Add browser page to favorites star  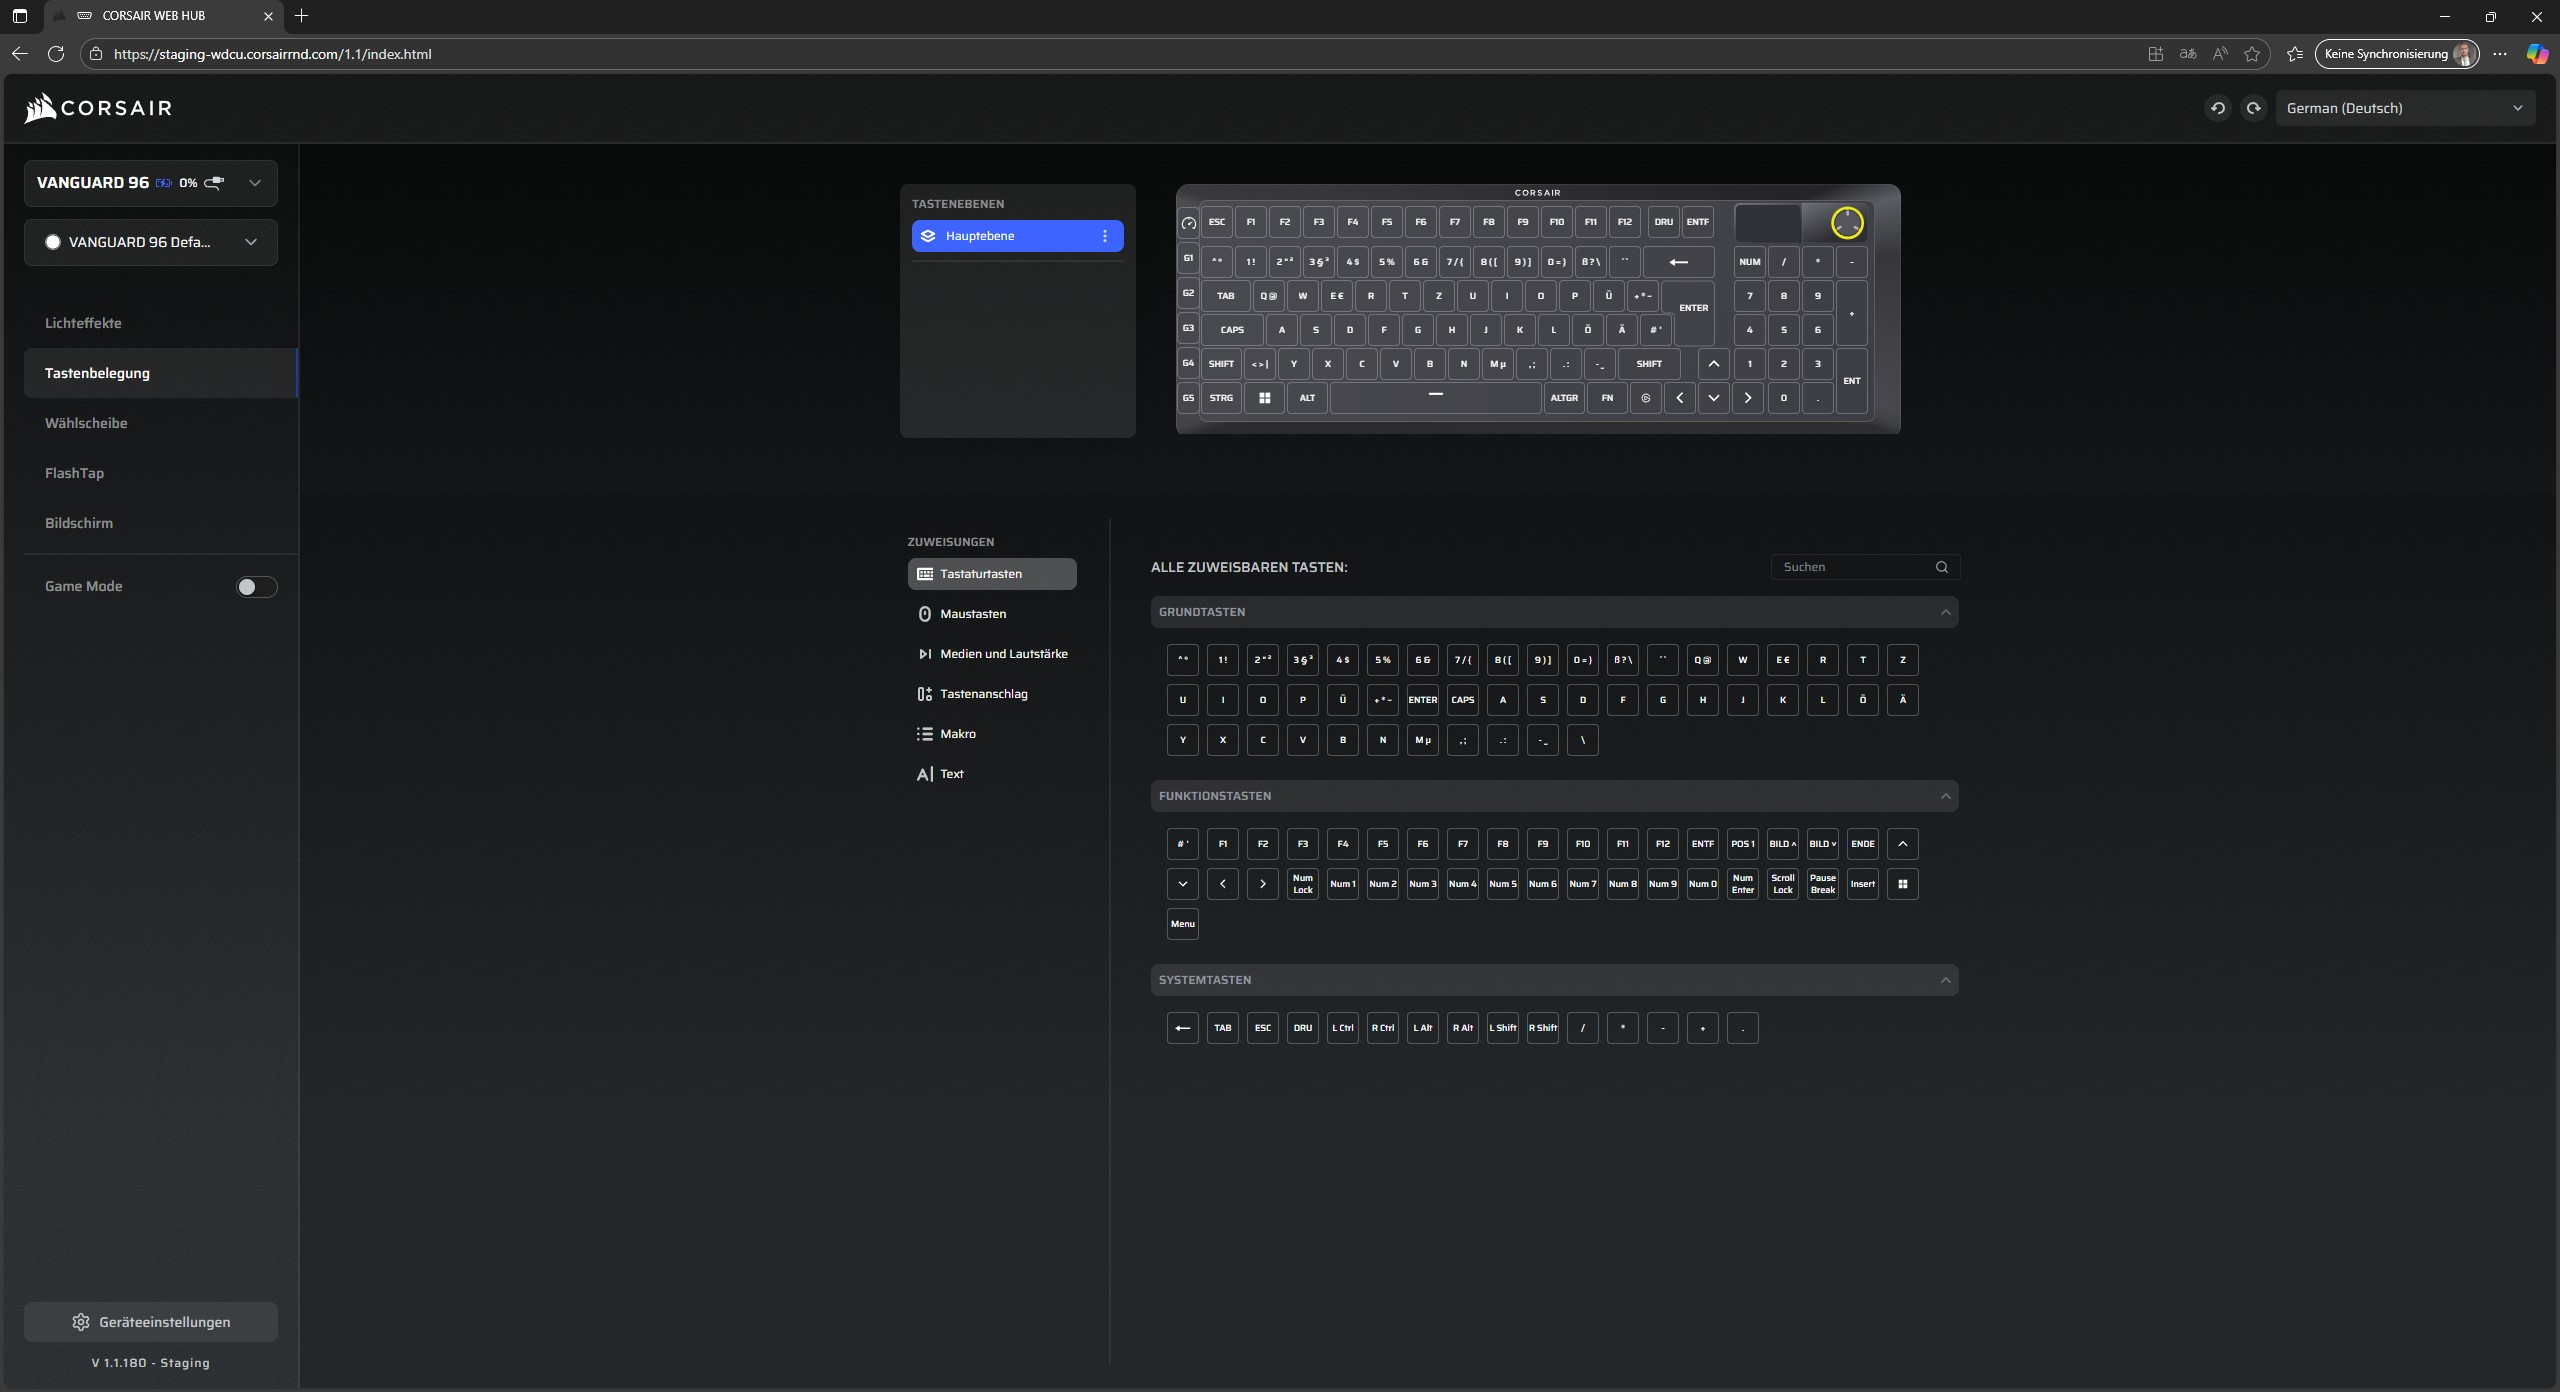(x=2251, y=54)
